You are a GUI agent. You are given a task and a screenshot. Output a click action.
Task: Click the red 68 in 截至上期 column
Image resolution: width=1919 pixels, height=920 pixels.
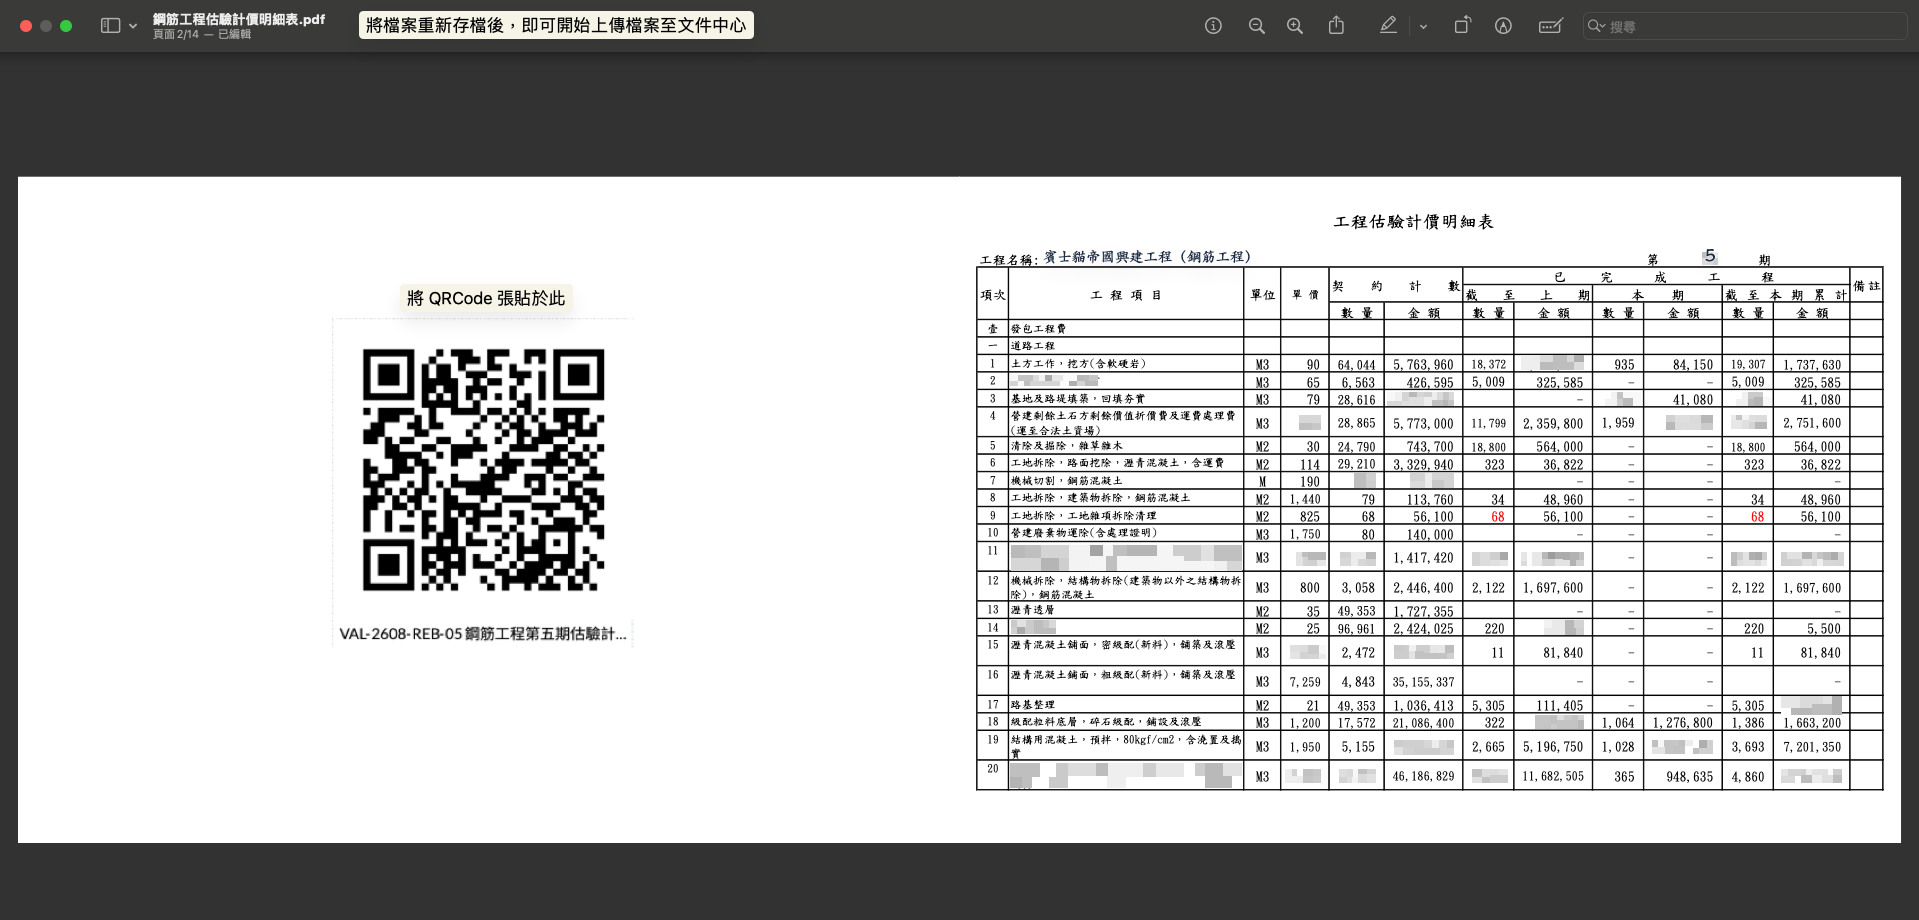pyautogui.click(x=1497, y=517)
